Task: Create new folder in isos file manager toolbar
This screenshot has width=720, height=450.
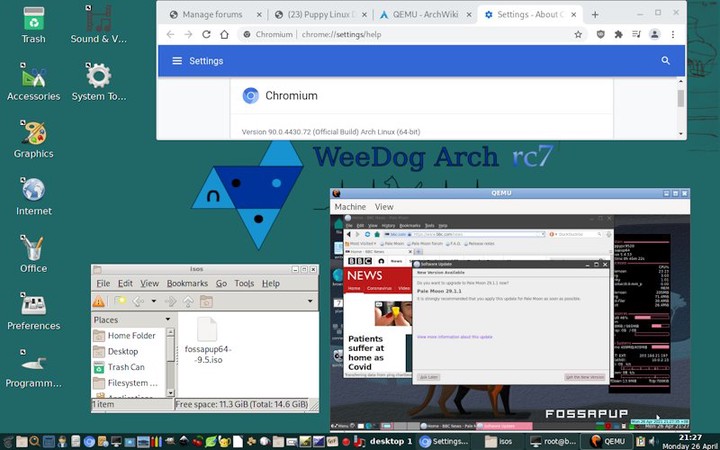Action: 120,301
